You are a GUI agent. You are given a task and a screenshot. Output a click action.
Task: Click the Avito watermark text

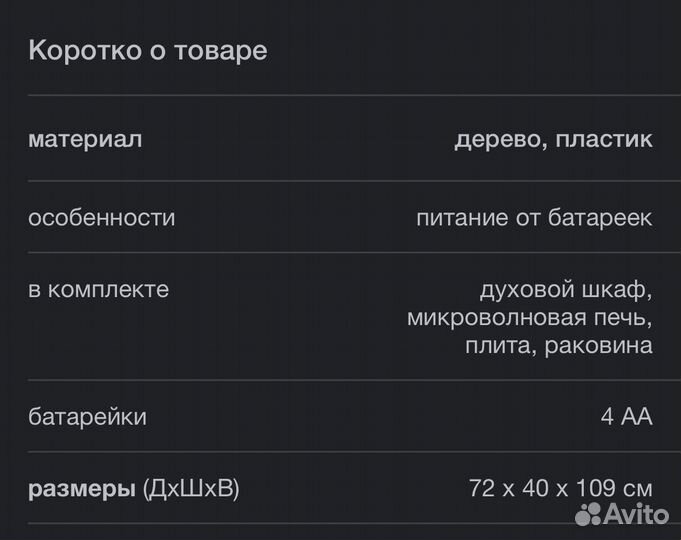tap(636, 513)
